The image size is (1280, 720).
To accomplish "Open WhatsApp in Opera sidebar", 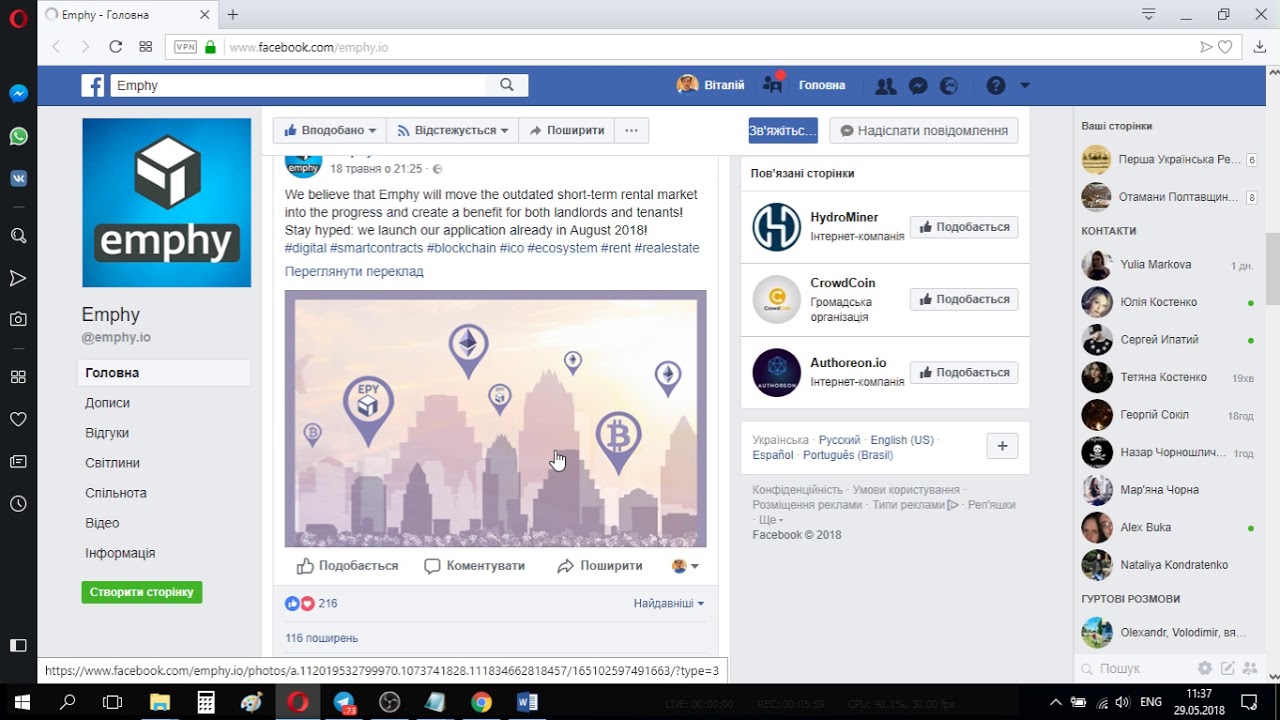I will coord(18,136).
